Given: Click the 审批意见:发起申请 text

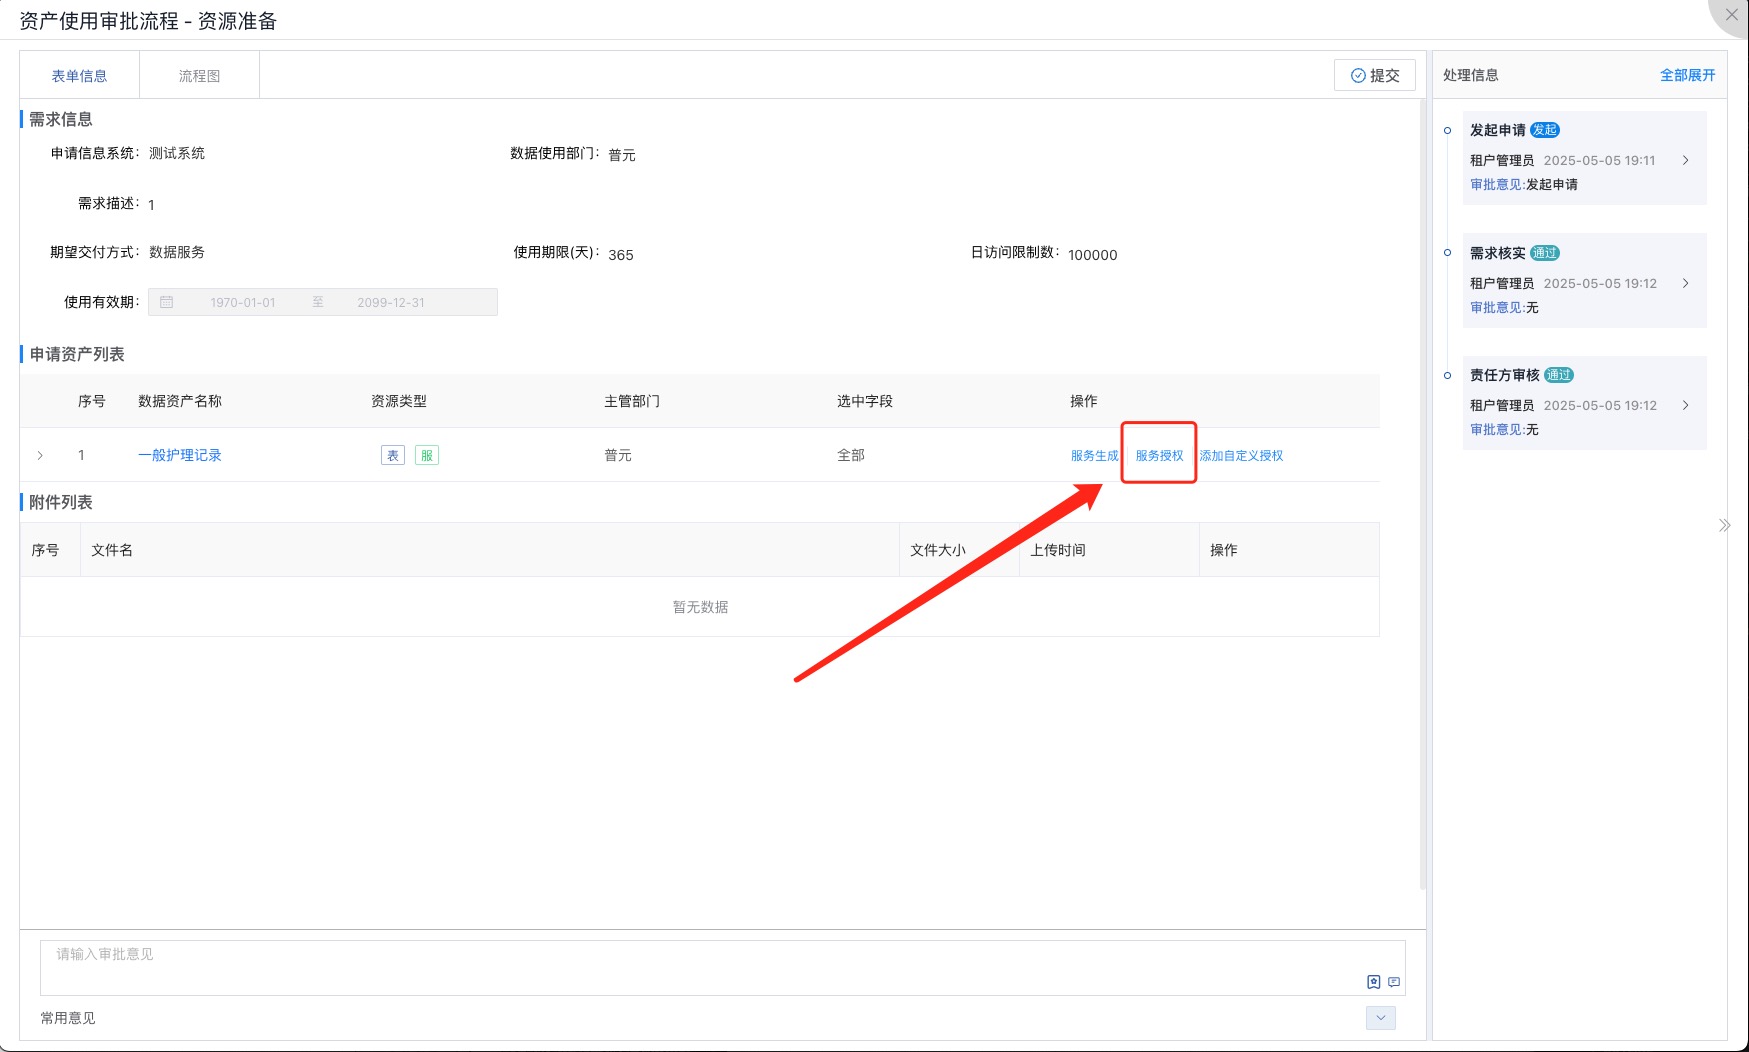Looking at the screenshot, I should [1524, 184].
